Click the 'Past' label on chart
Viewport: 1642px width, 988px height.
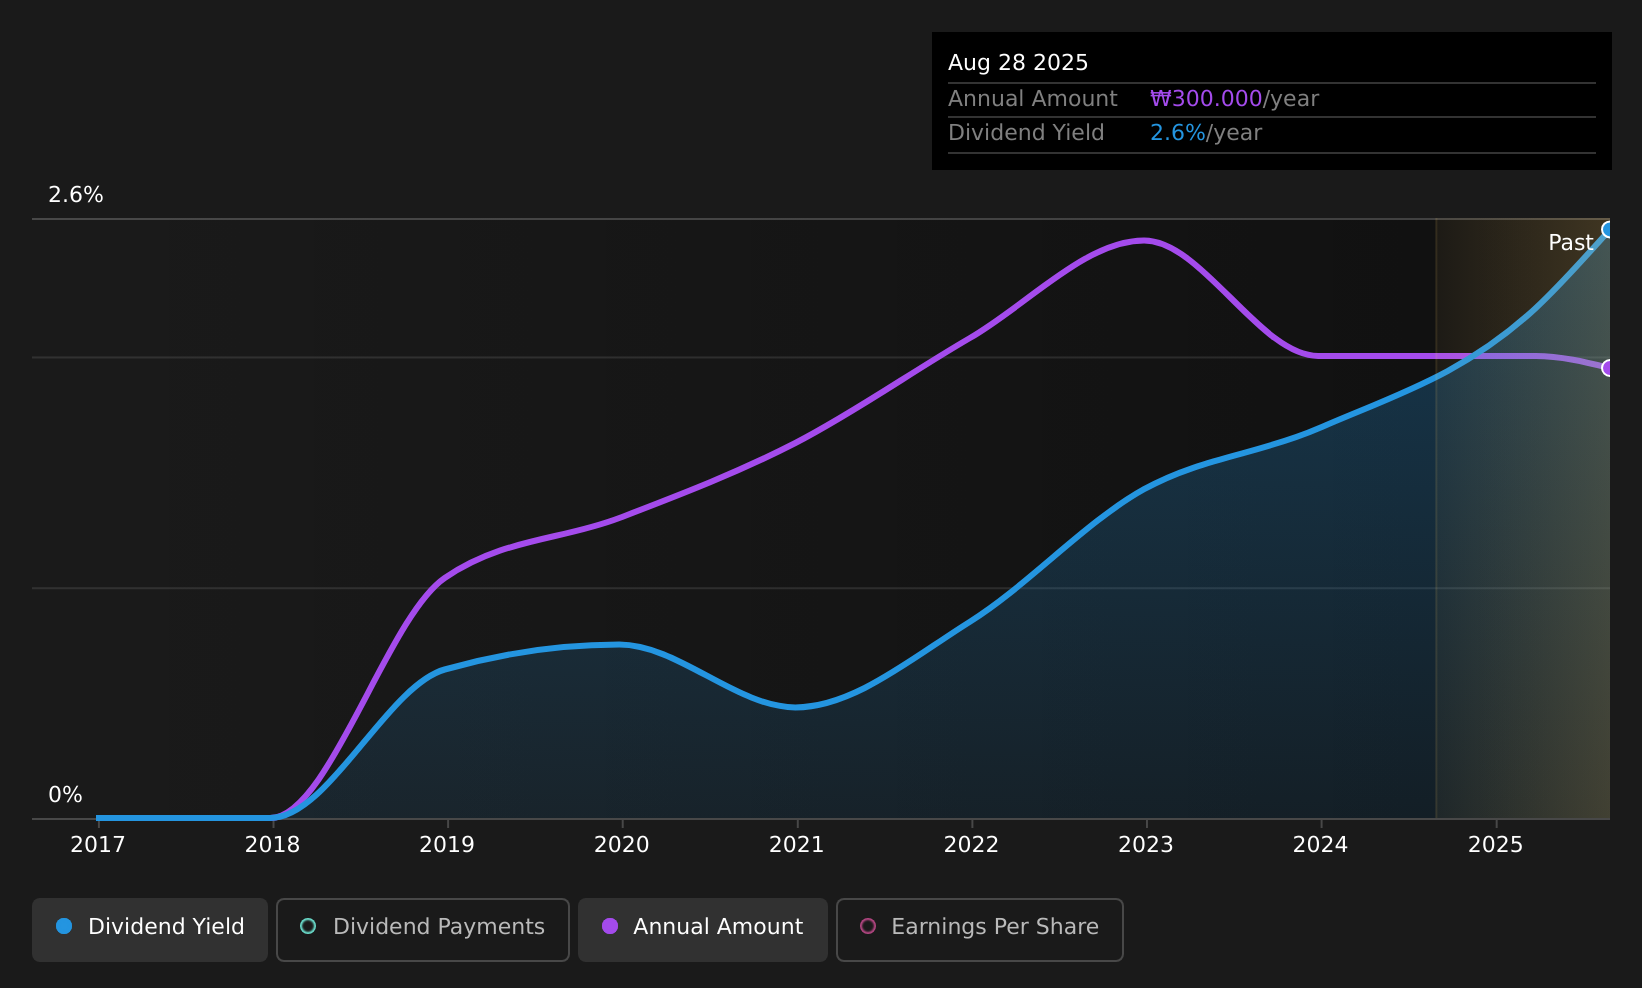pos(1571,243)
